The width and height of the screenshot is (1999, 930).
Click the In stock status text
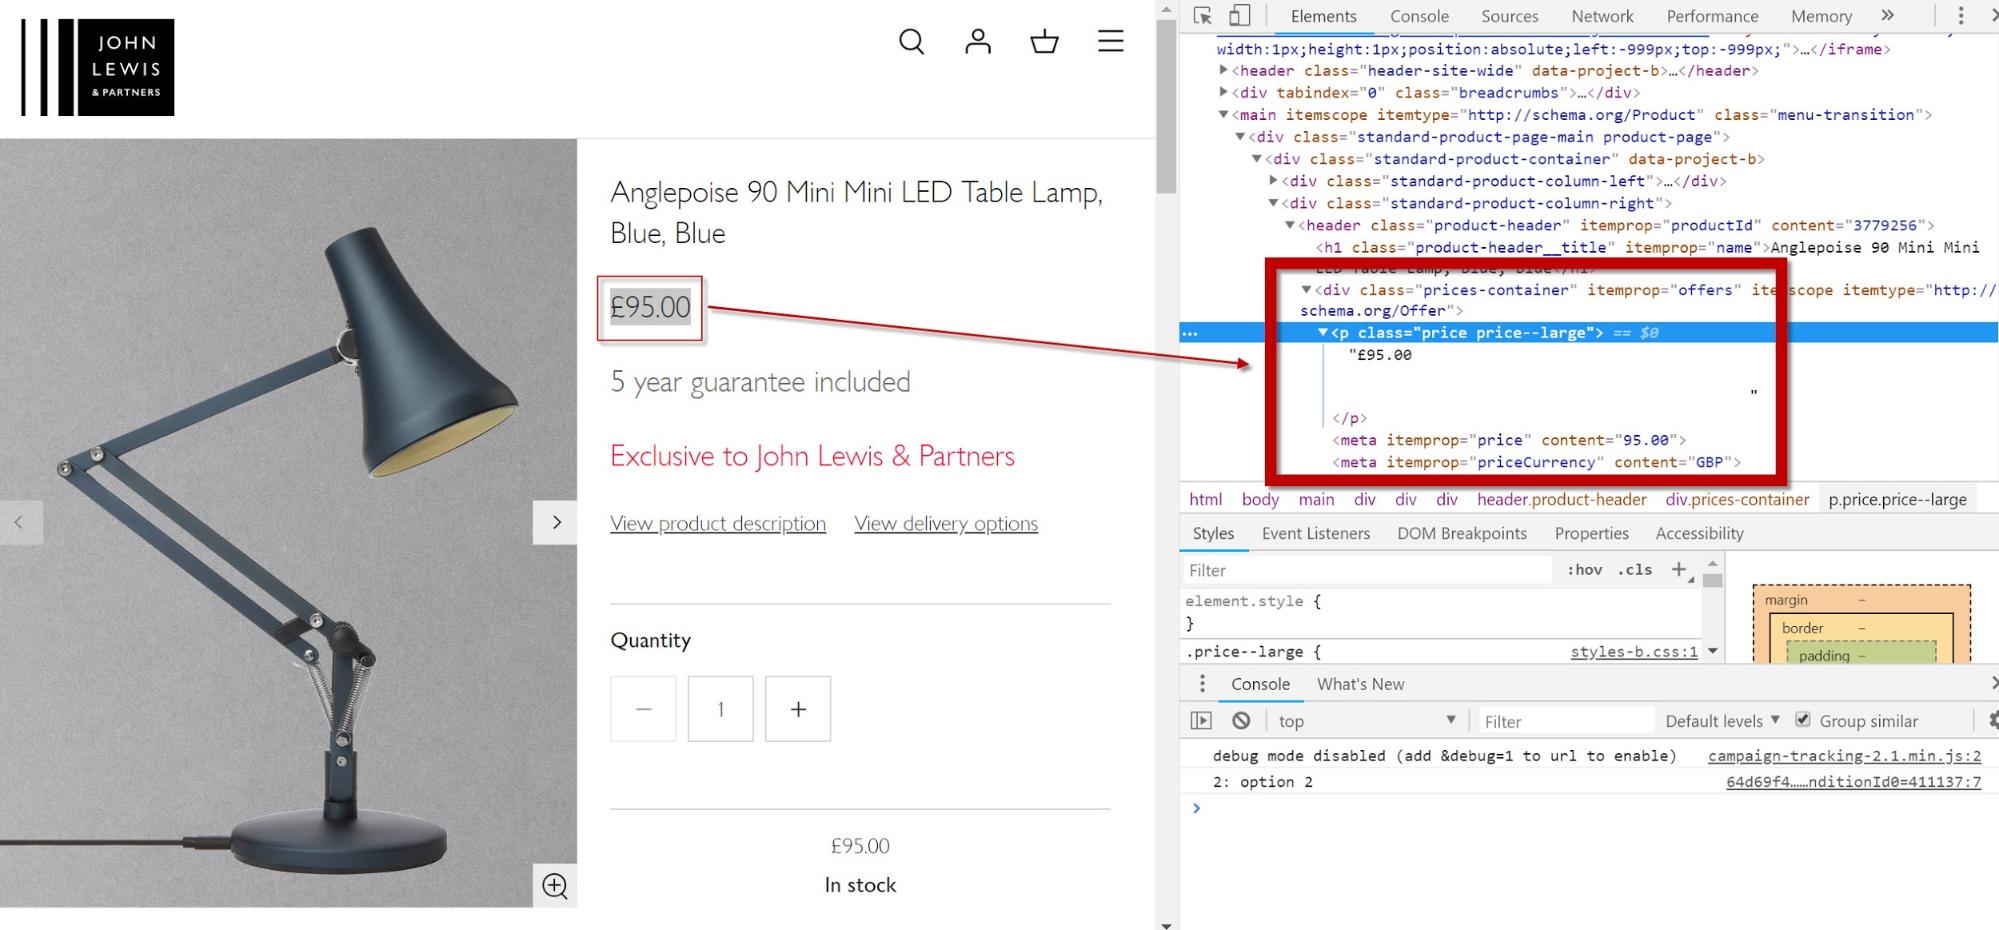[860, 885]
